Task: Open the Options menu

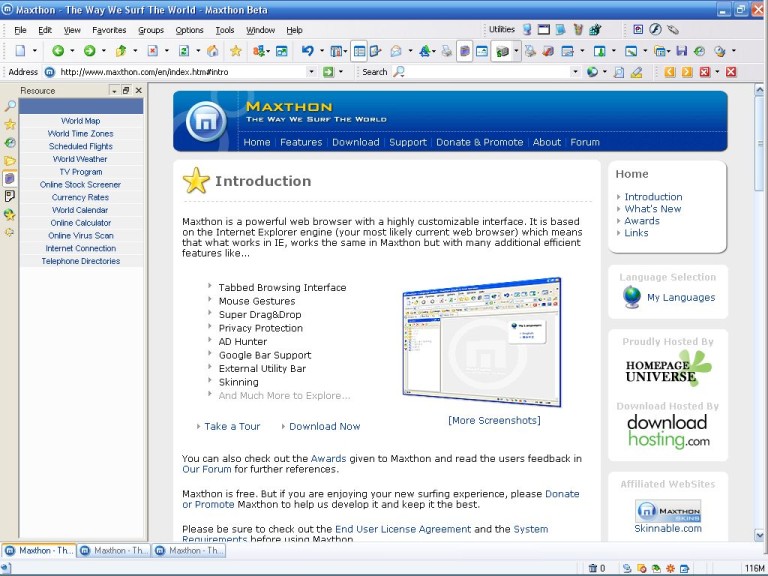Action: (x=189, y=30)
